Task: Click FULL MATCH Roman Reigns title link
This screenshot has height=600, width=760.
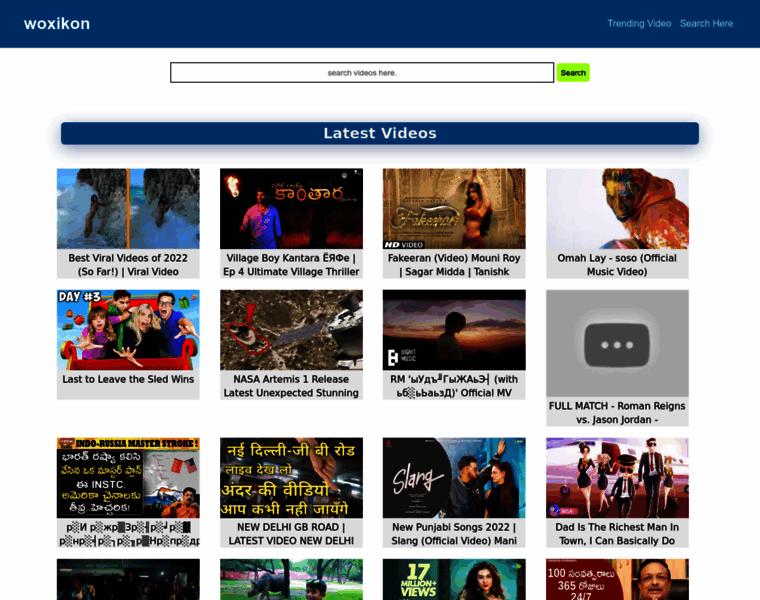Action: tap(617, 413)
